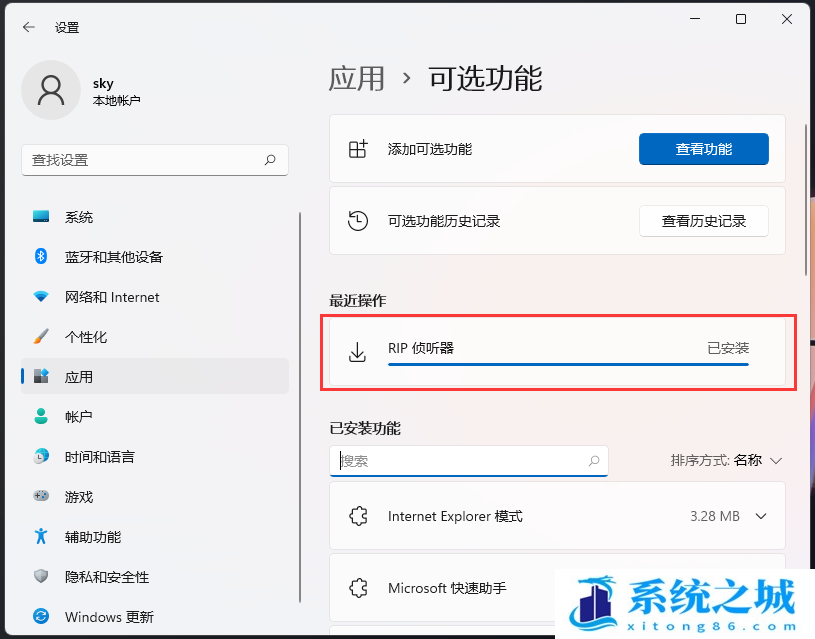Screen dimensions: 815x639
Task: Select the 系统 monitor icon
Action: 41,216
